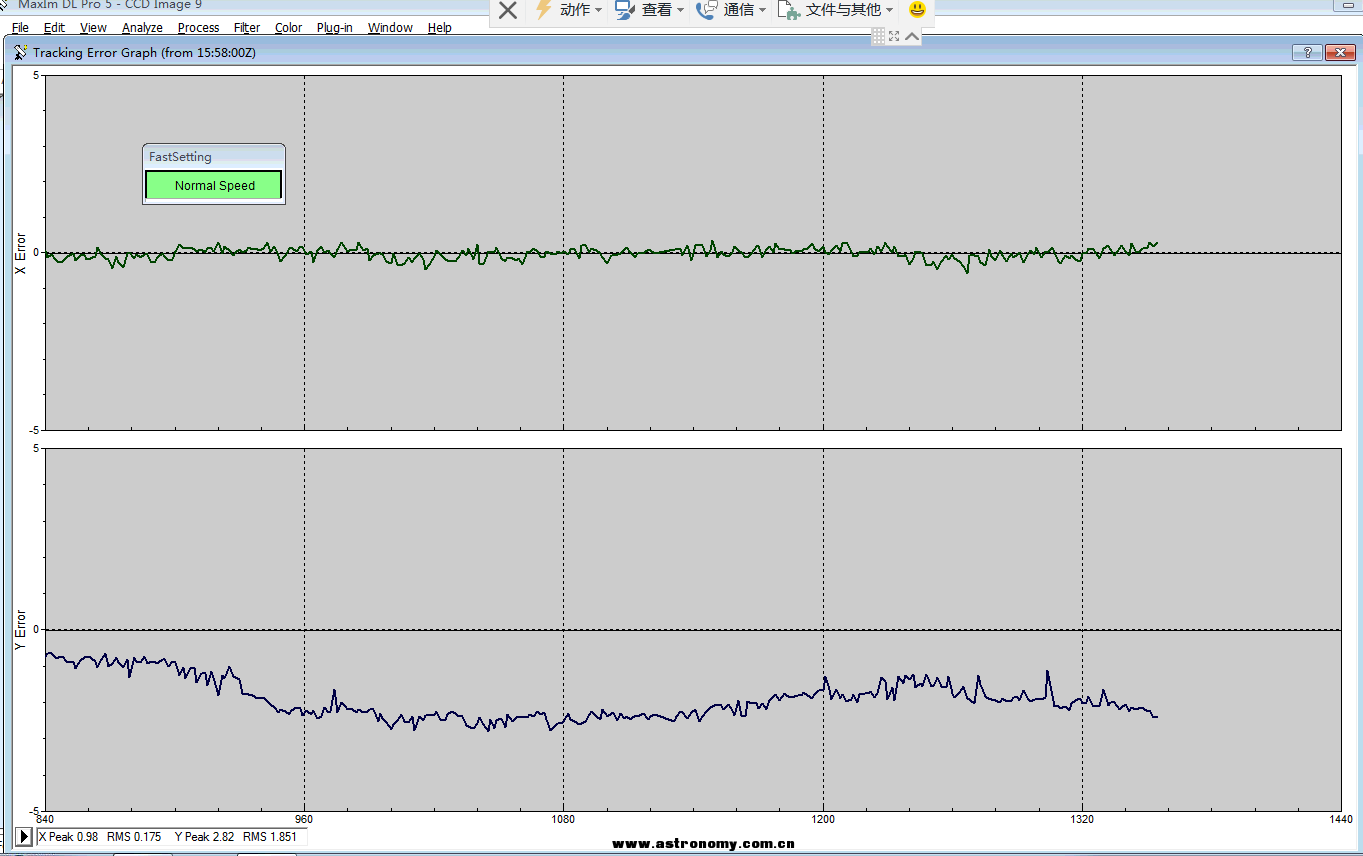Click the 1080 time axis label
The height and width of the screenshot is (856, 1363).
click(x=563, y=819)
